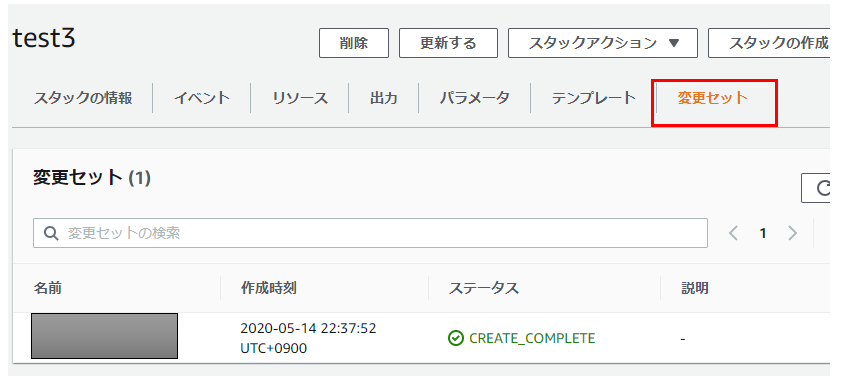Click the スタックの作成 button
This screenshot has width=851, height=386.
(769, 43)
